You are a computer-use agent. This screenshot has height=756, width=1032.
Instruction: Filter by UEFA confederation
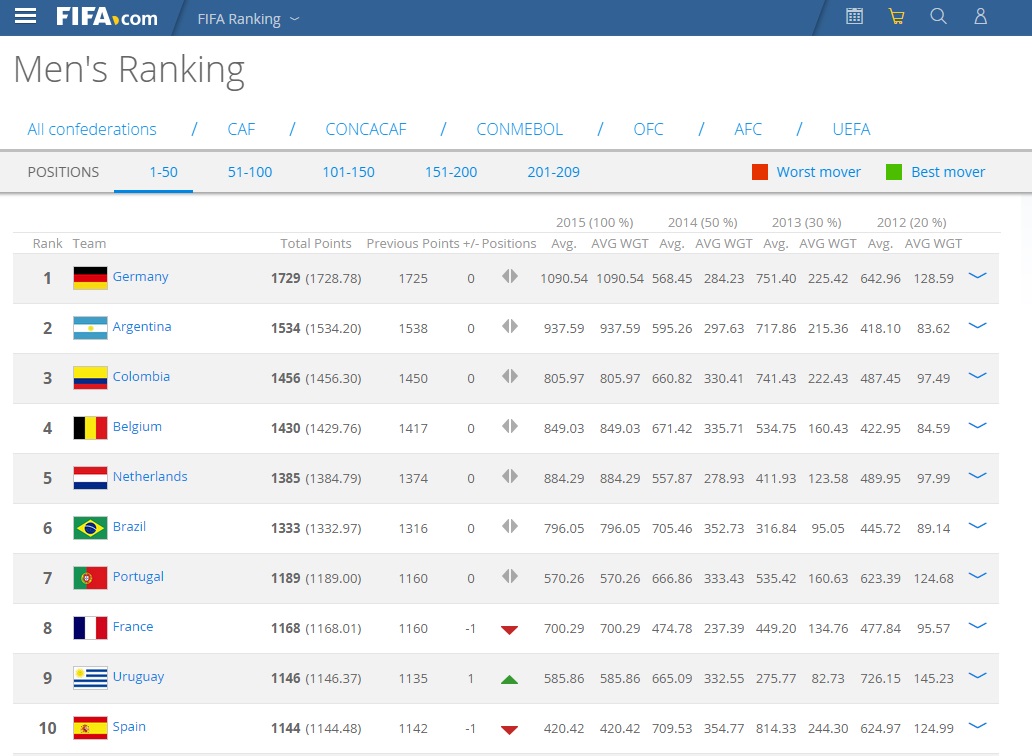tap(851, 129)
